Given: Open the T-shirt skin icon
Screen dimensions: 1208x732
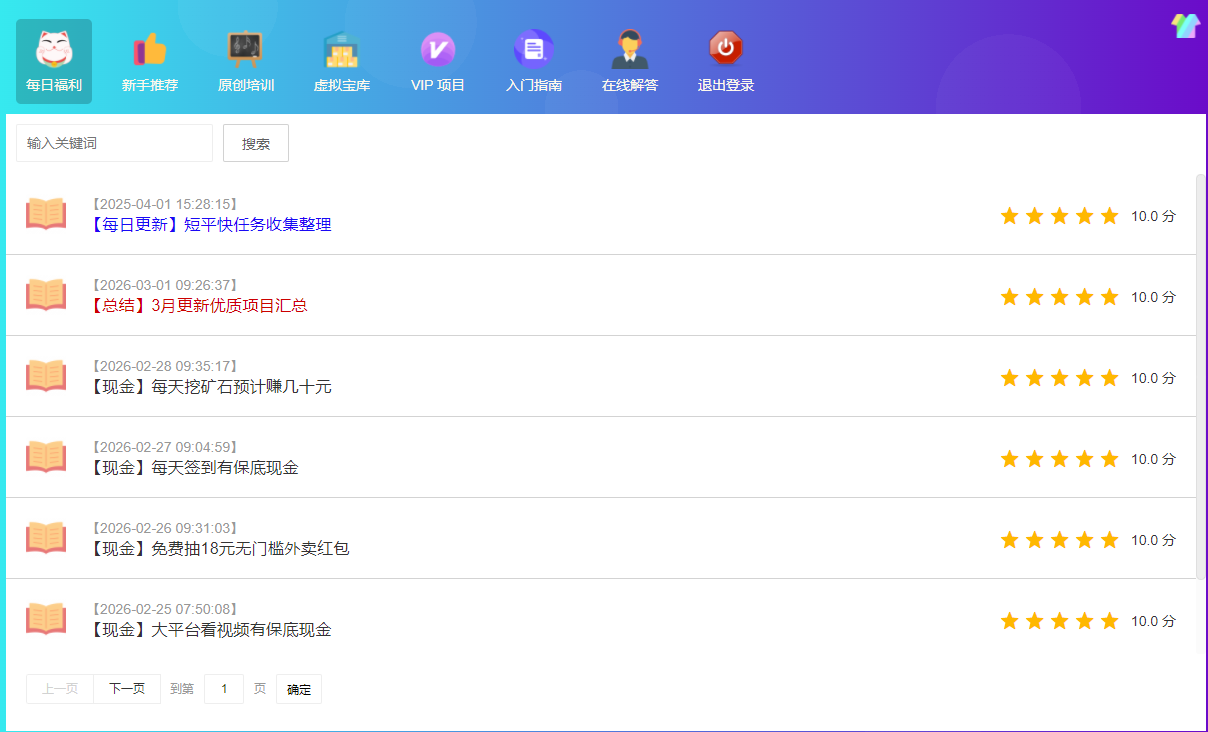Looking at the screenshot, I should [1185, 26].
